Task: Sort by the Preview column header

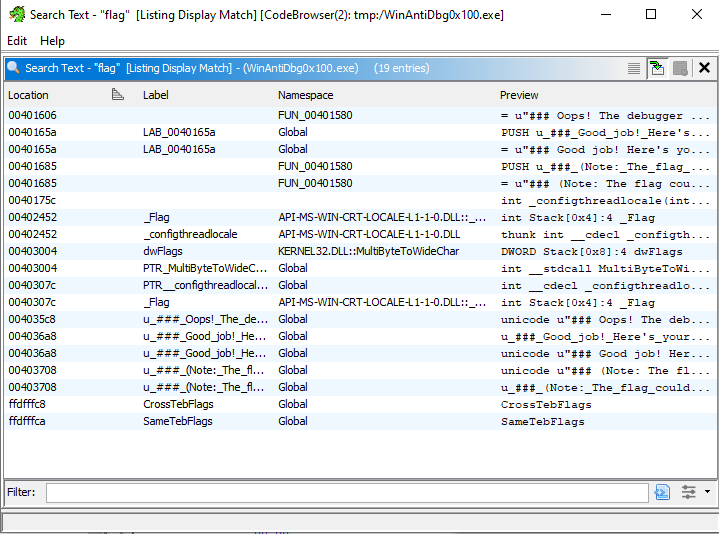Action: coord(519,95)
